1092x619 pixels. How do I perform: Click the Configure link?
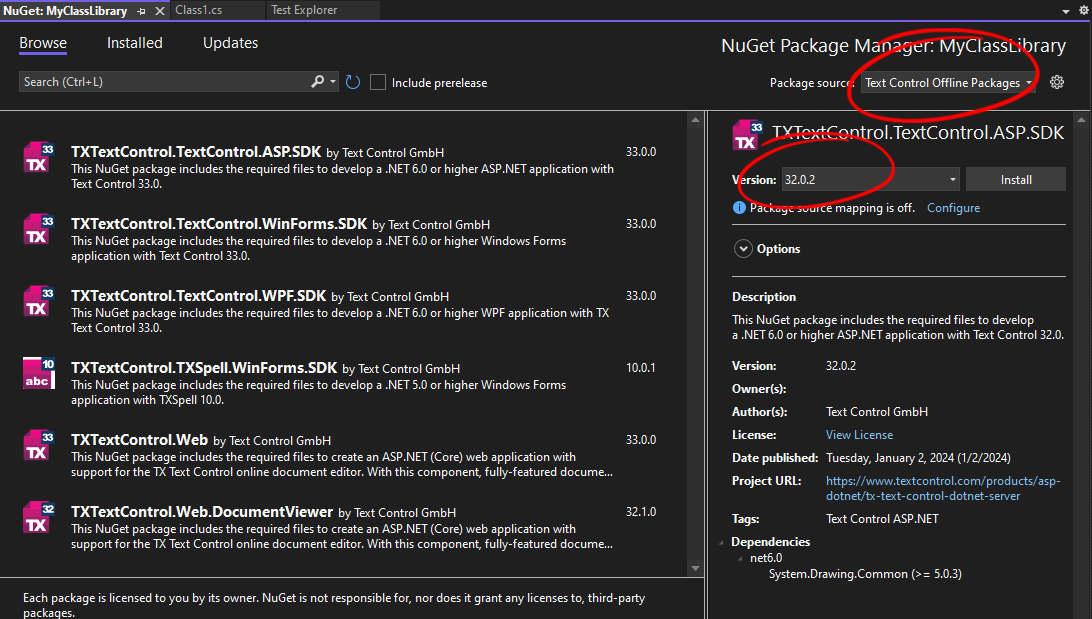(x=953, y=207)
